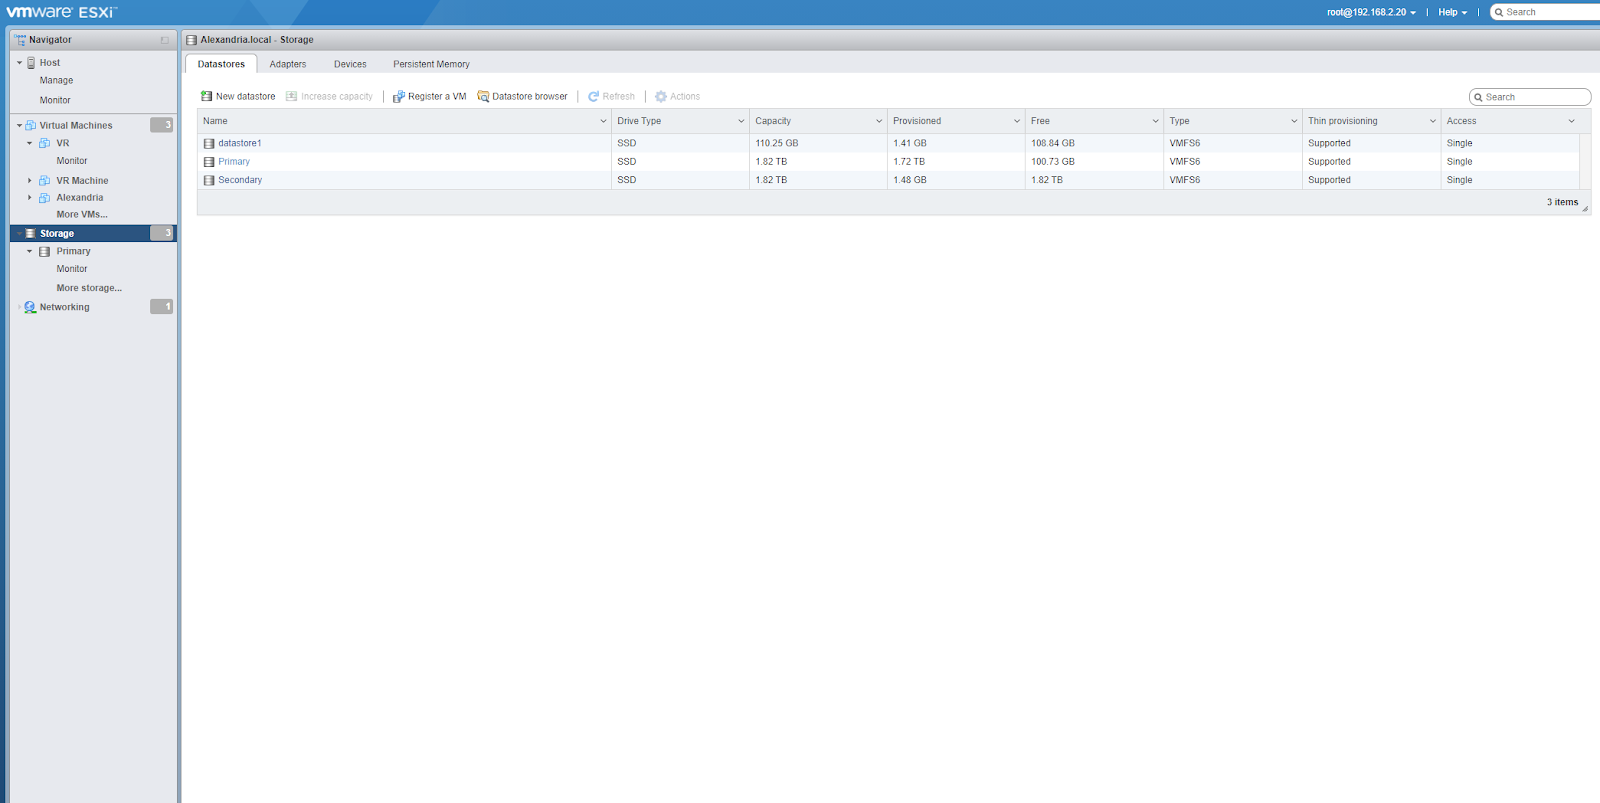Click the Actions gear icon
Viewport: 1600px width, 803px height.
pos(660,96)
